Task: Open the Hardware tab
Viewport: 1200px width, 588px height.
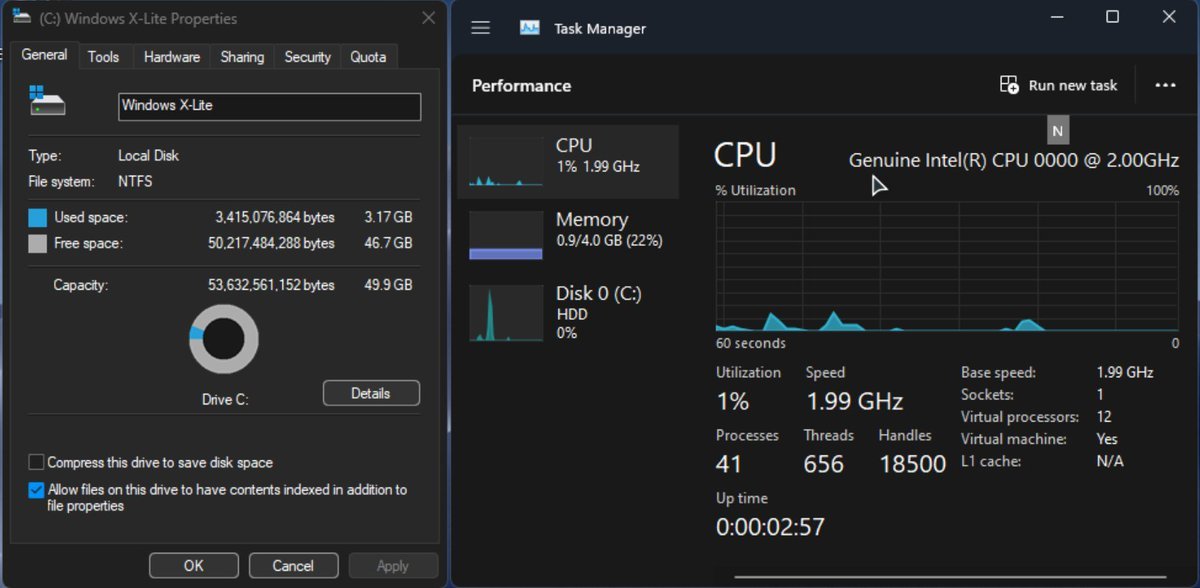Action: pos(171,57)
